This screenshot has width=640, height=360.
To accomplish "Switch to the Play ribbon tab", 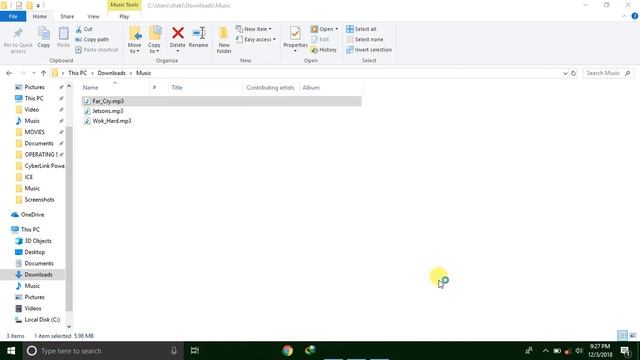I will click(124, 16).
